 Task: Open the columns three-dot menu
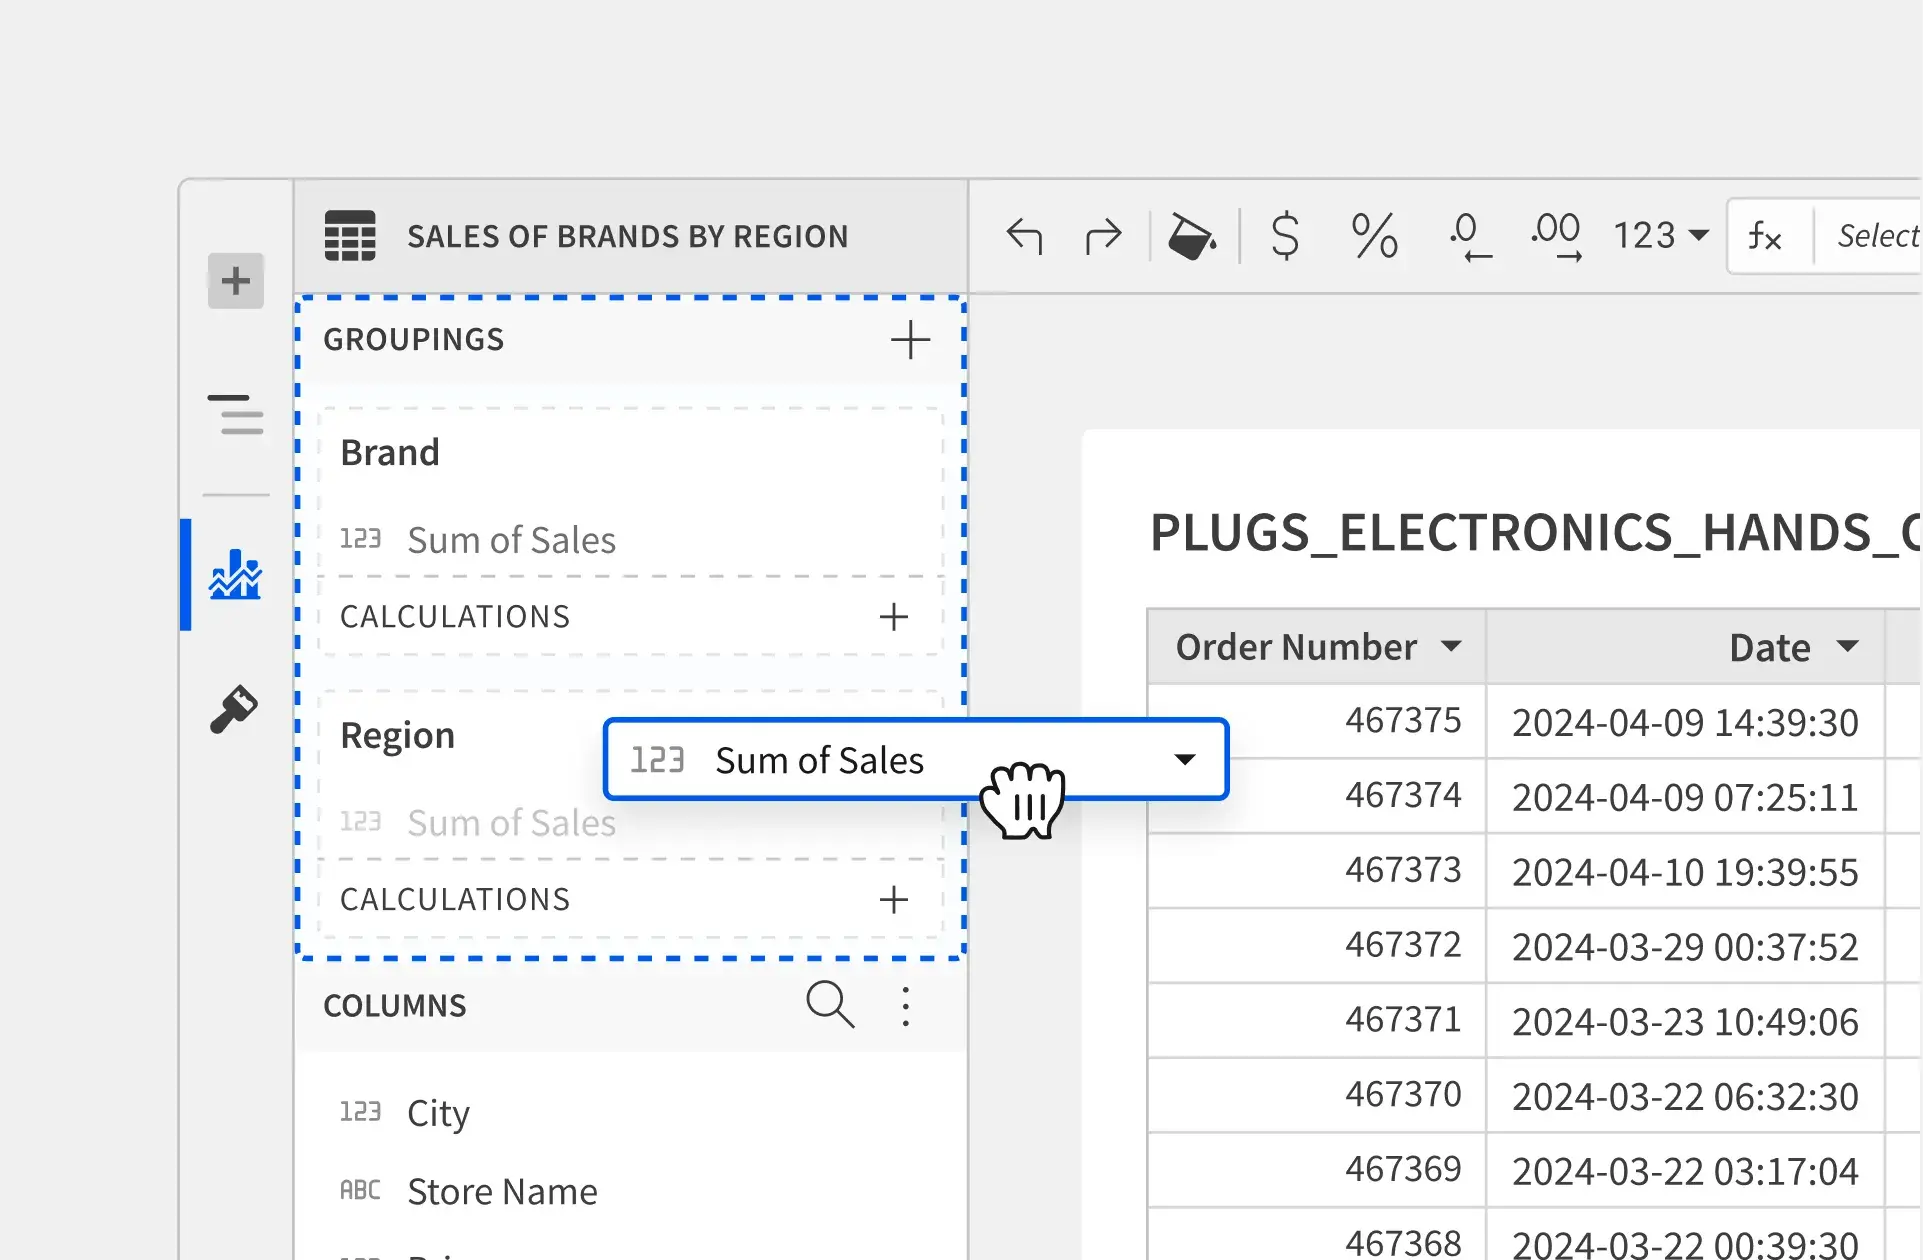906,1006
